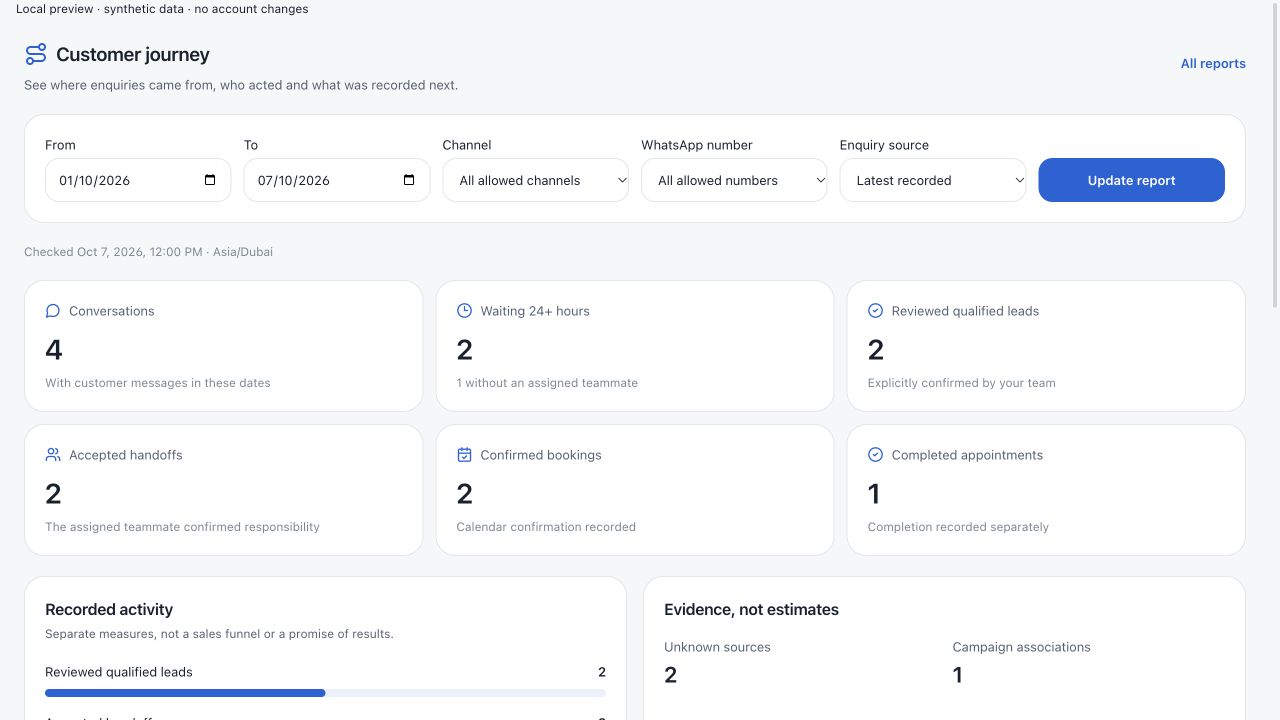Expand the Enquiry source dropdown
This screenshot has width=1280, height=720.
click(x=933, y=180)
